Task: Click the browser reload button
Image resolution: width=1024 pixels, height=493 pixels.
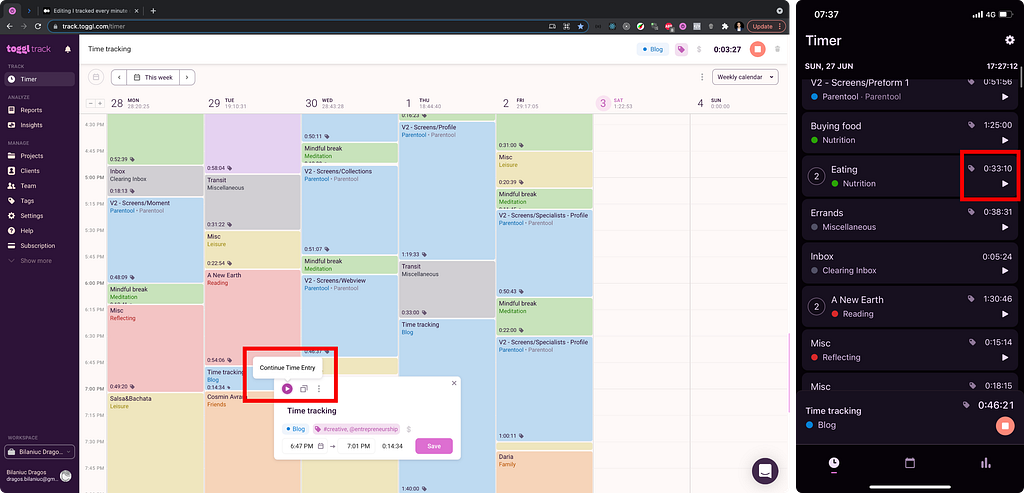Action: [x=38, y=26]
